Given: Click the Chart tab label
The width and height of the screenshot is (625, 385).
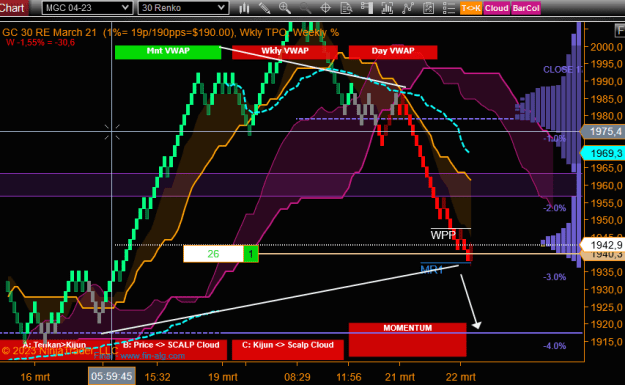Looking at the screenshot, I should pyautogui.click(x=13, y=8).
